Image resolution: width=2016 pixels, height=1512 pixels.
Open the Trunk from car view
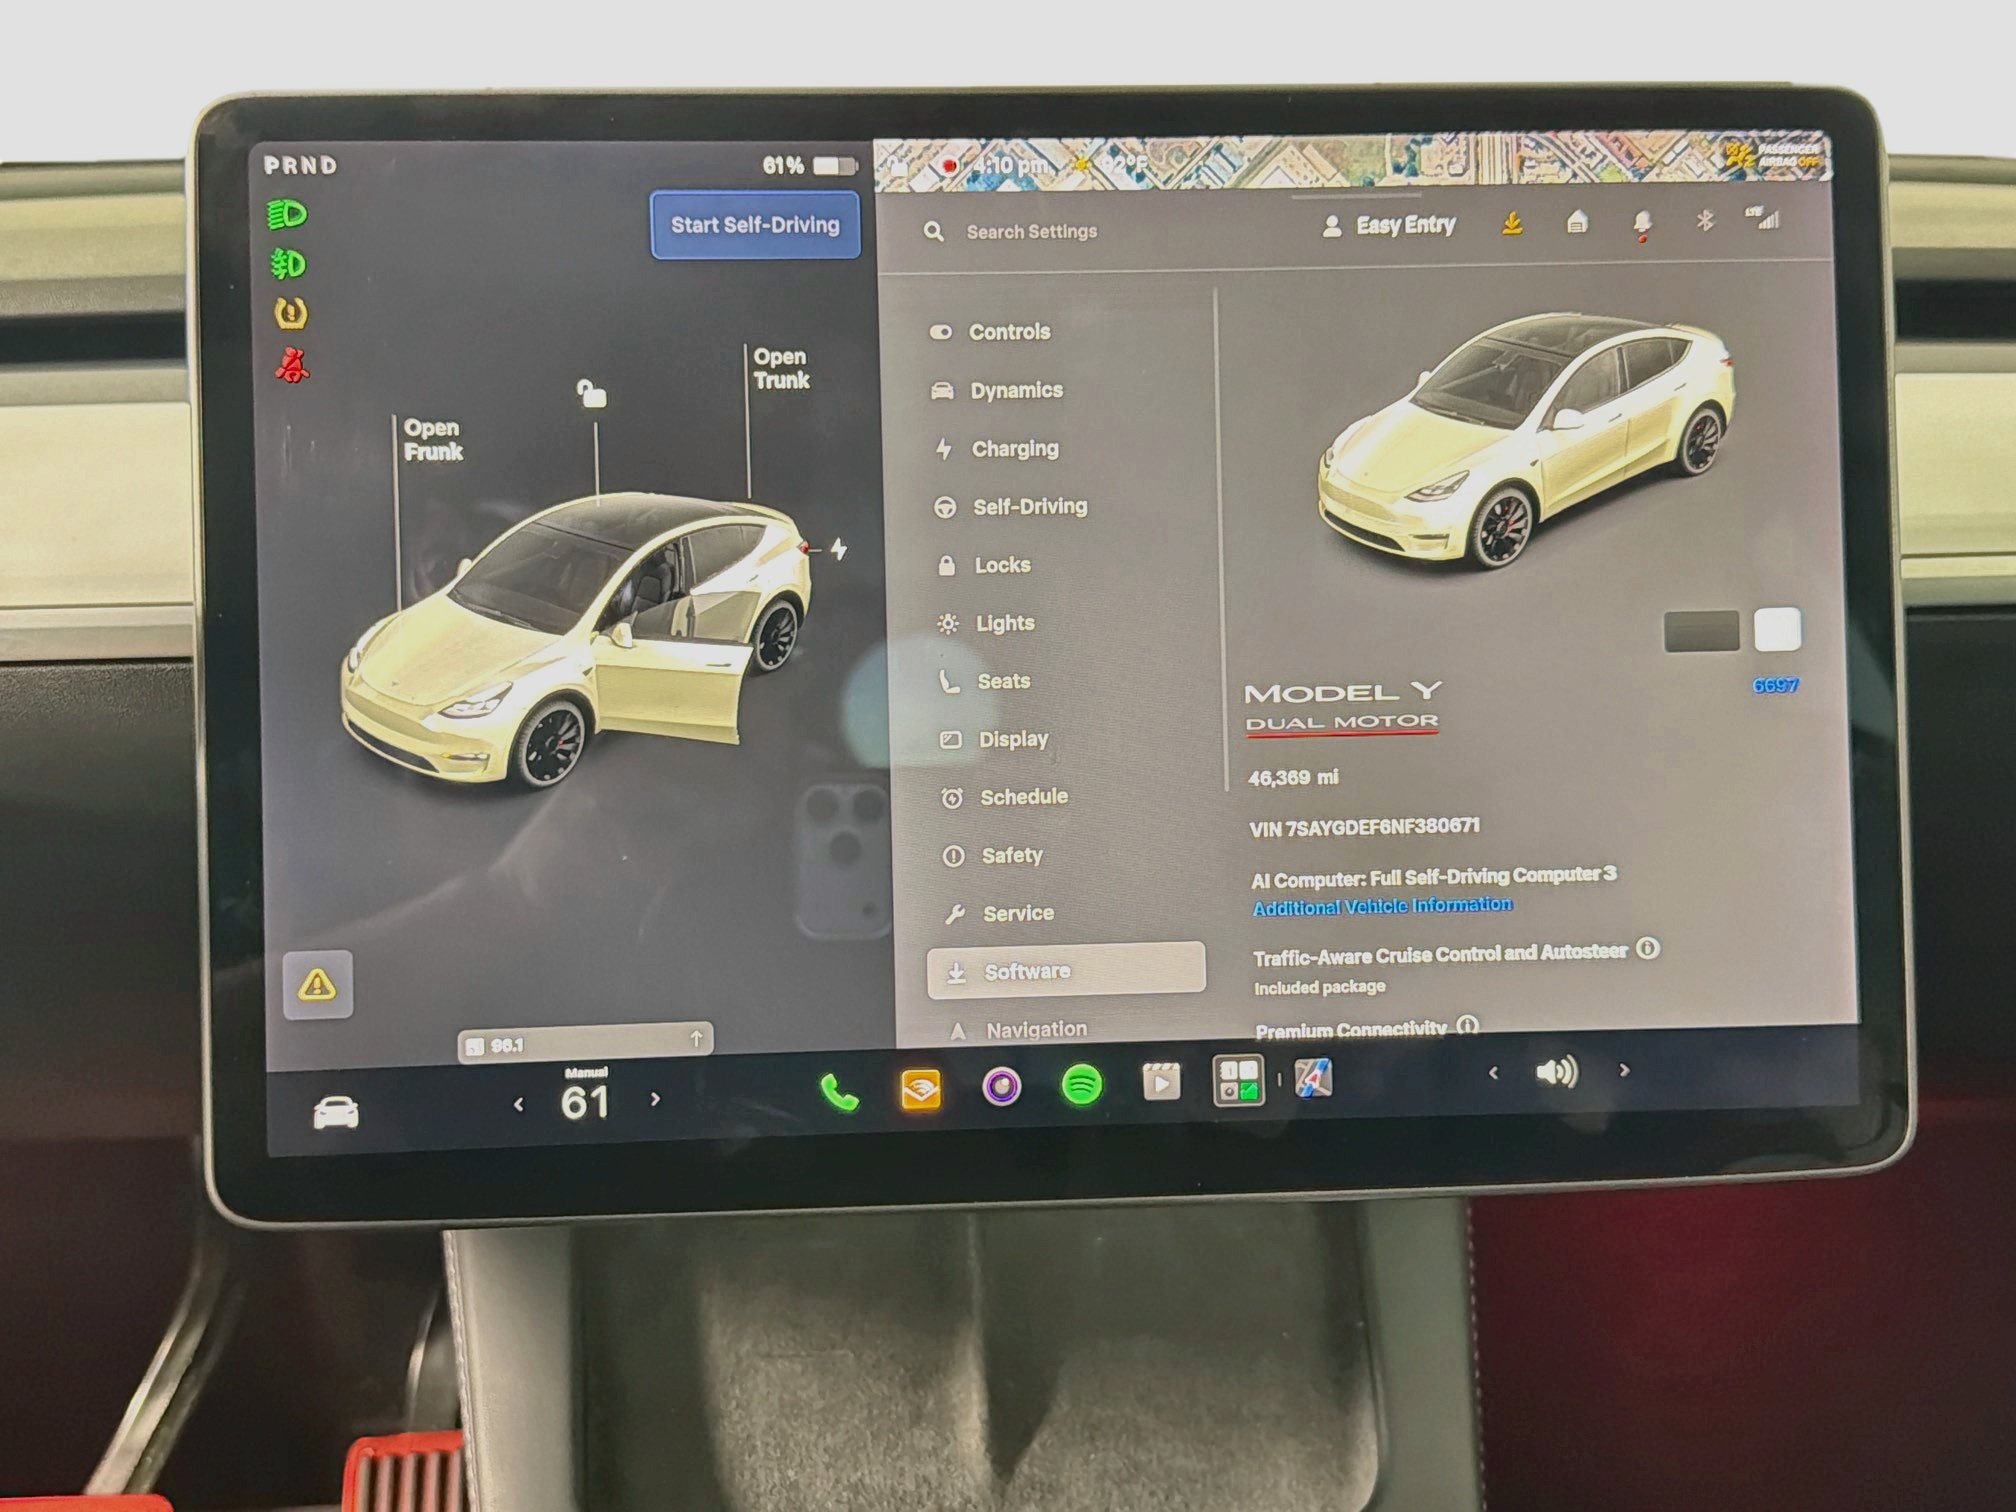pyautogui.click(x=781, y=368)
